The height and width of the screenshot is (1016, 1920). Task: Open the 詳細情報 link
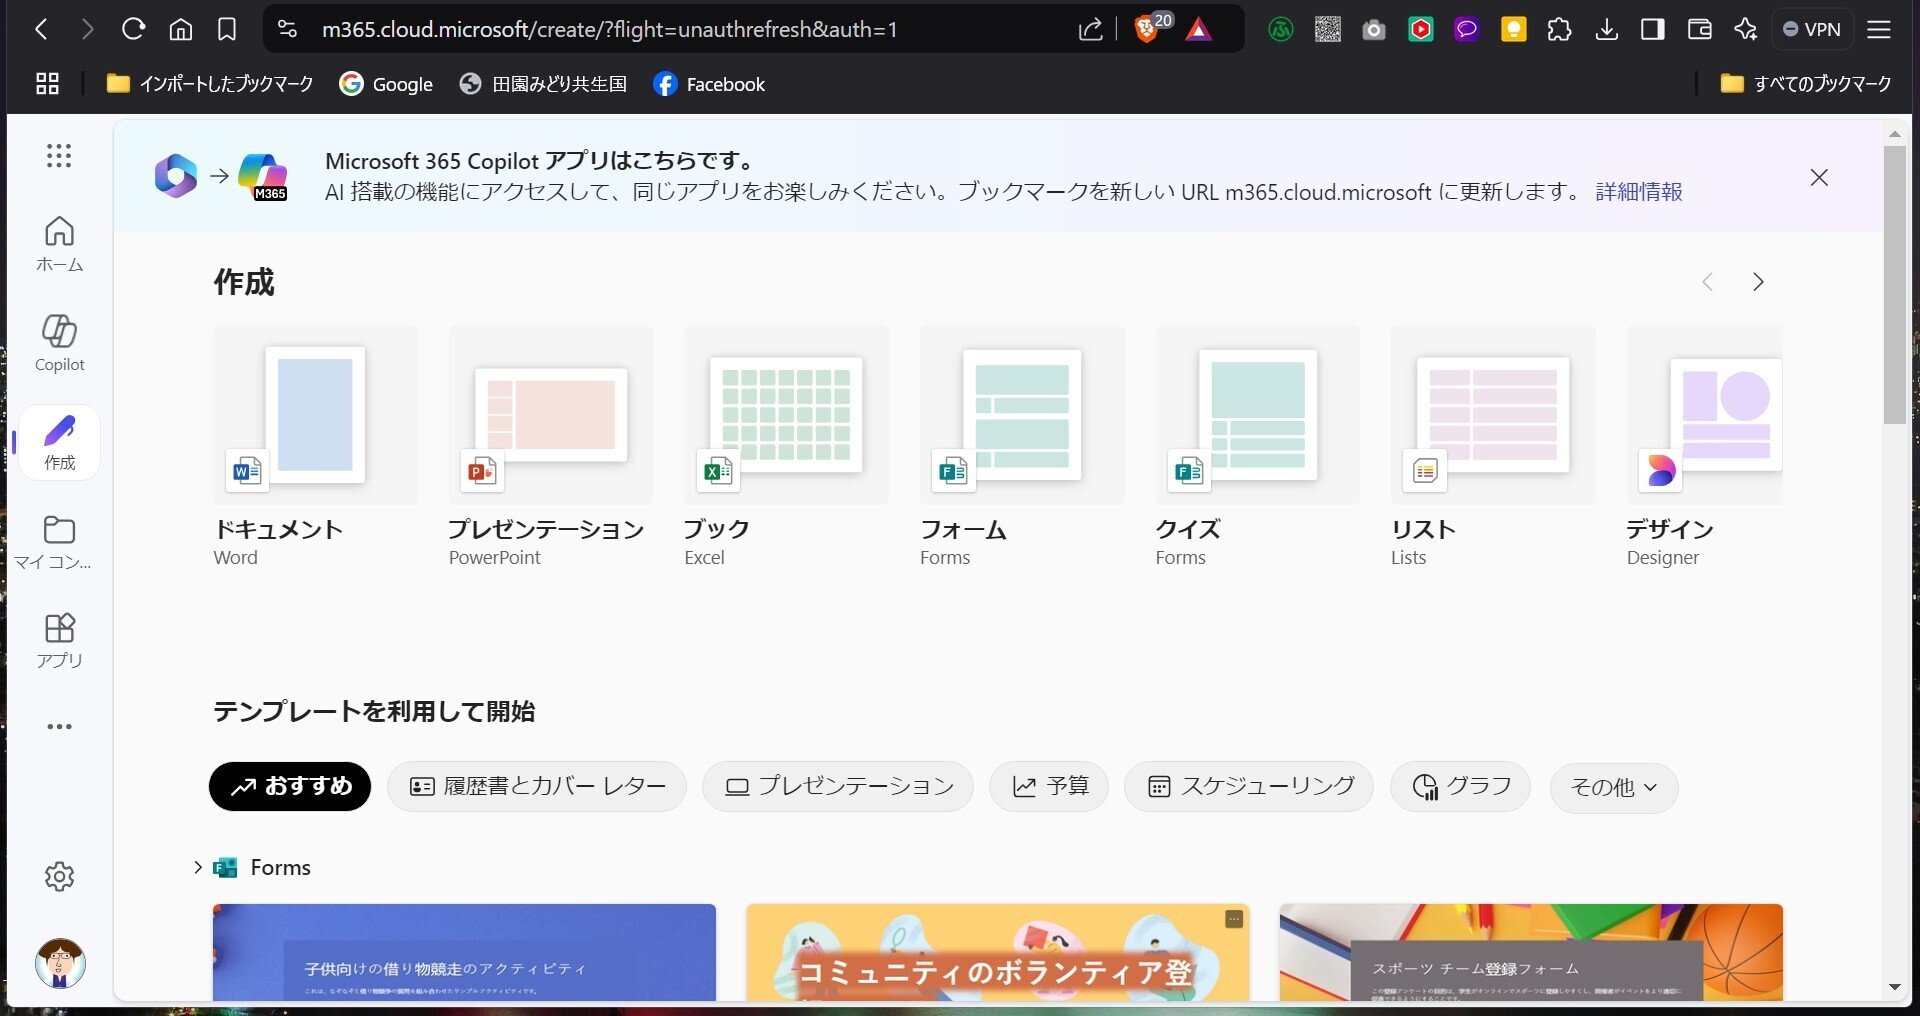pos(1639,192)
